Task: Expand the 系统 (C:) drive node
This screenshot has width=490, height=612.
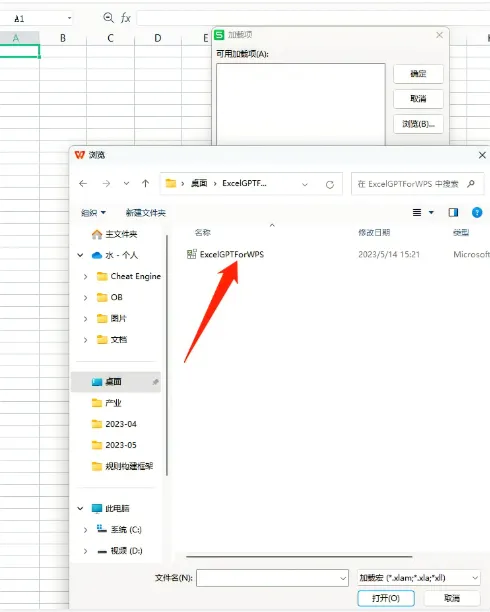Action: 86,530
